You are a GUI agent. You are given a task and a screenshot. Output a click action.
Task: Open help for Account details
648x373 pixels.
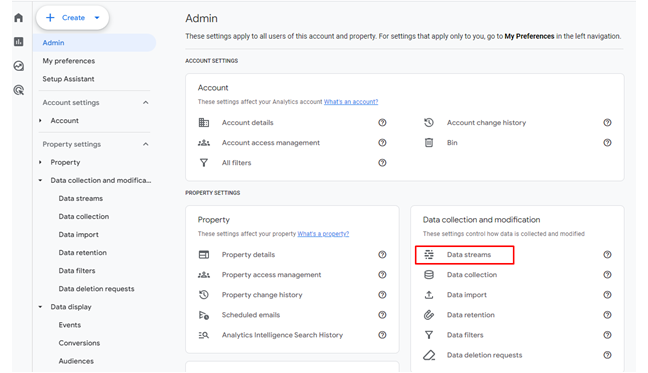click(x=382, y=123)
